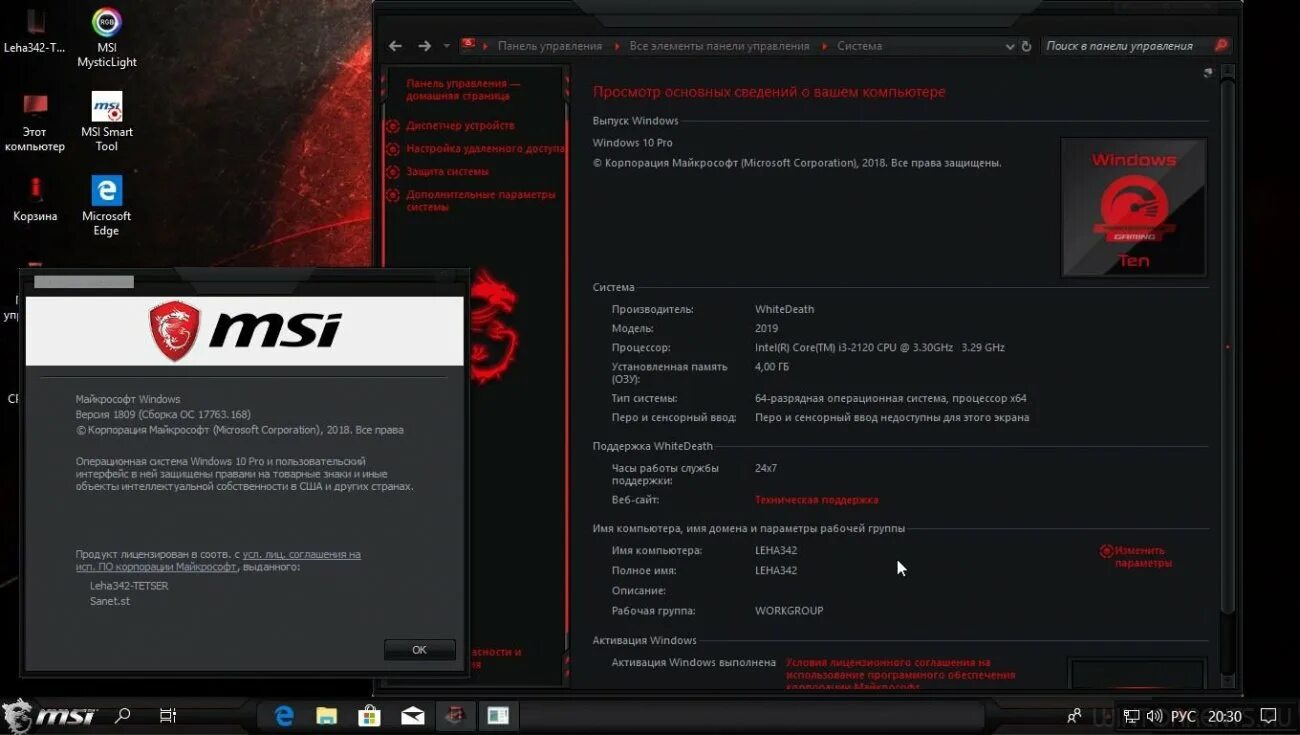Click the Intel Core i3-2120 processor text
Viewport: 1300px width, 735px height.
coord(880,348)
